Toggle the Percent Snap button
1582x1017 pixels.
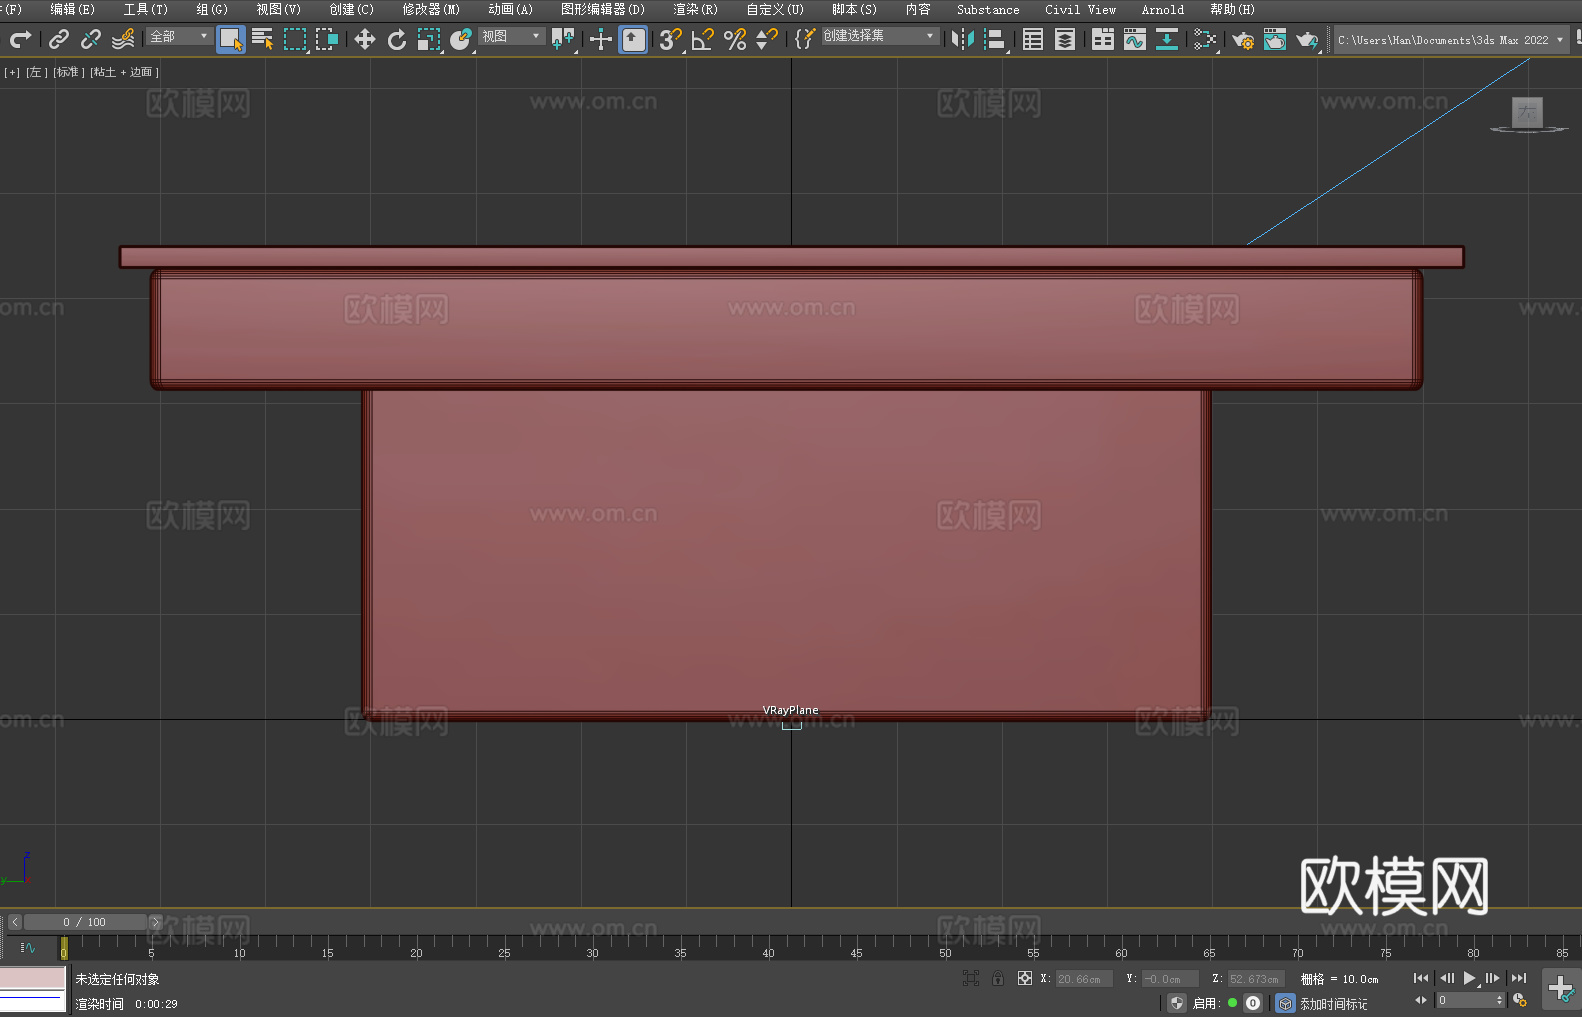735,39
